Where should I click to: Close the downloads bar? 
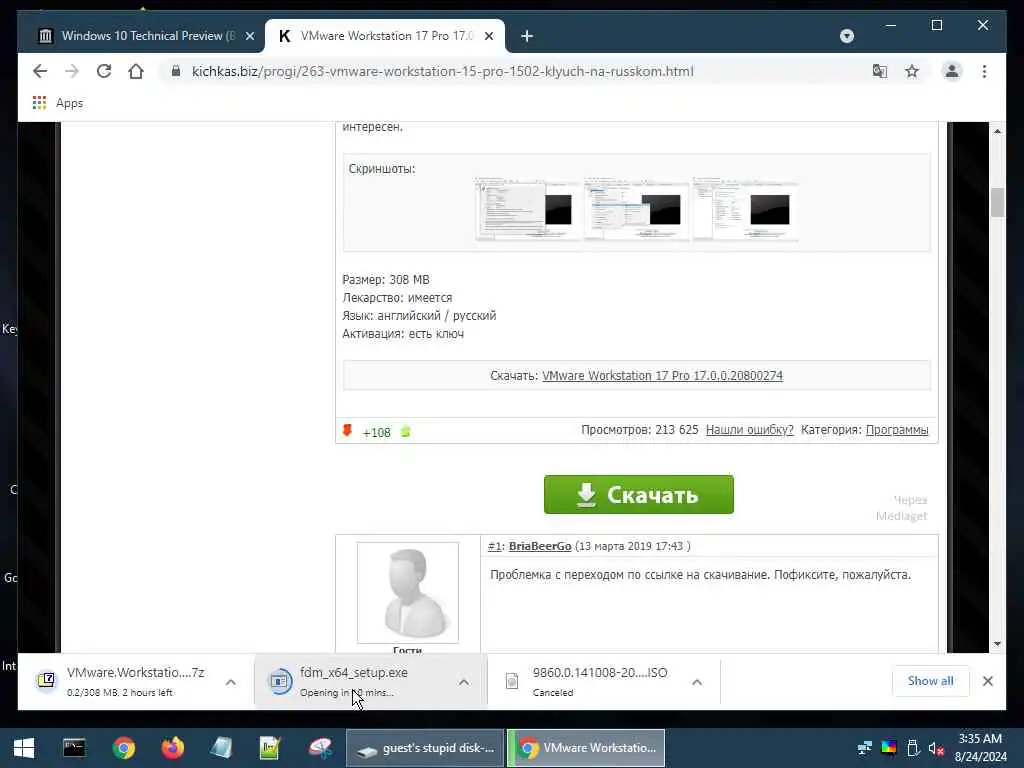coord(987,681)
